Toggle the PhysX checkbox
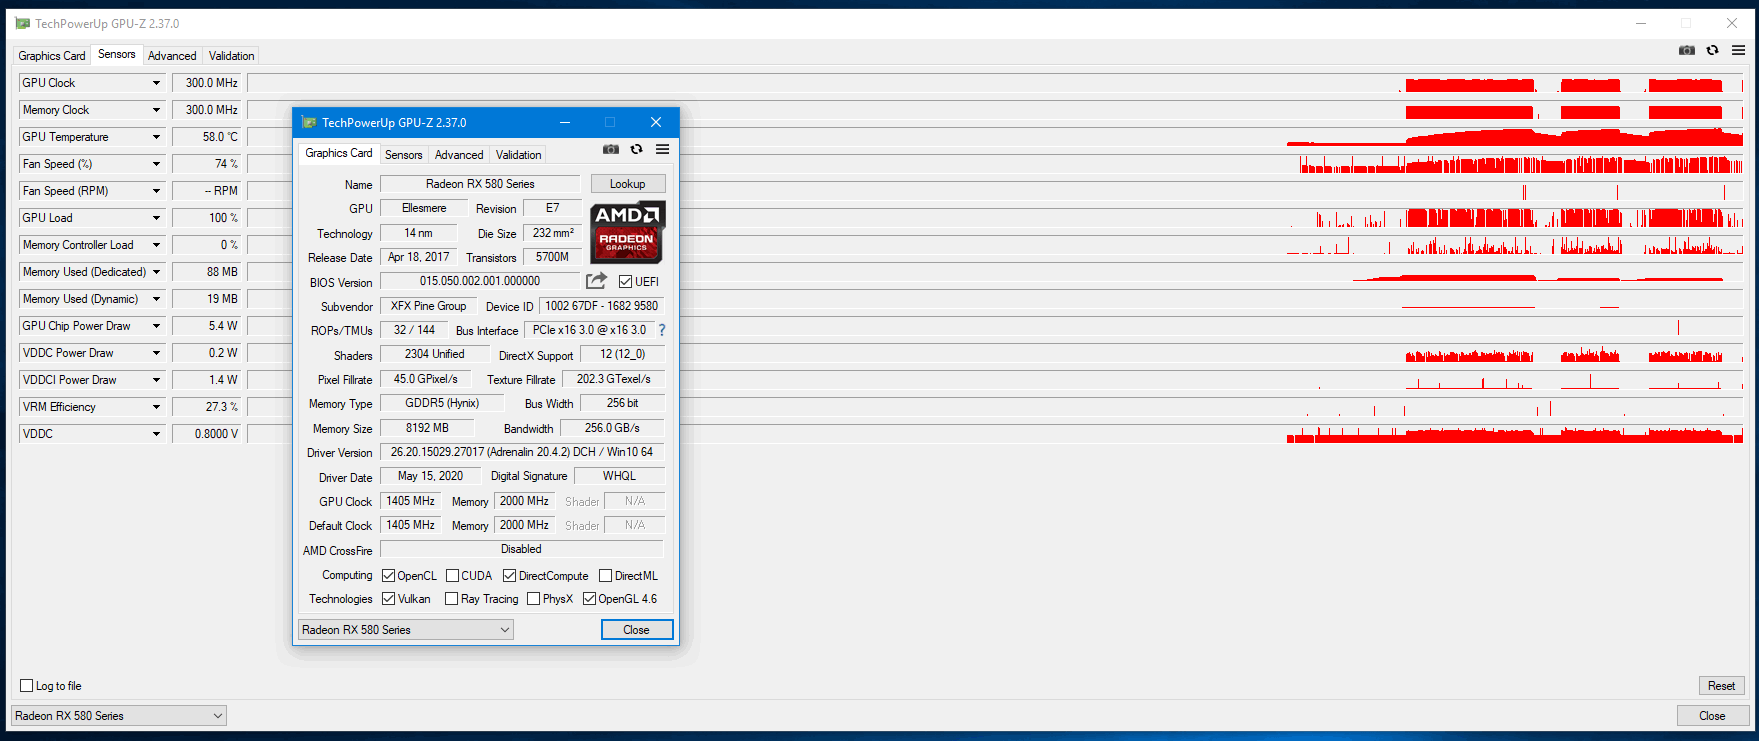Viewport: 1759px width, 741px height. pyautogui.click(x=534, y=599)
